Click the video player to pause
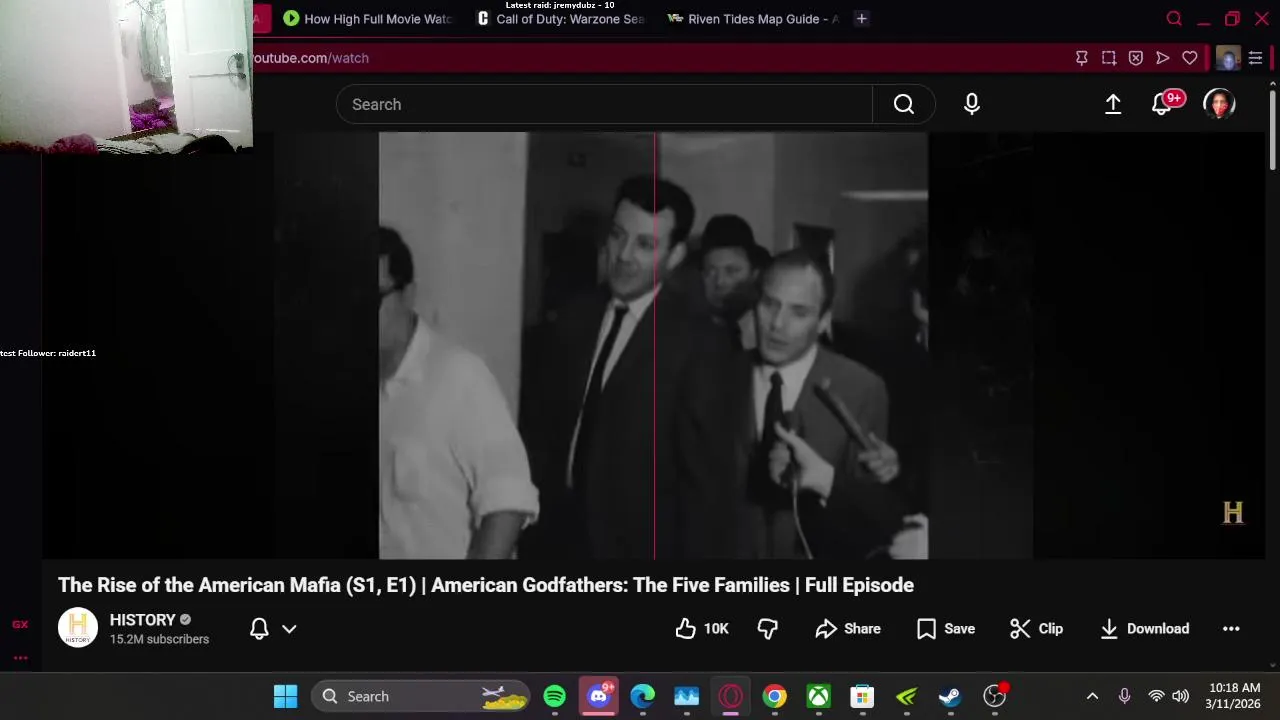 pos(653,345)
